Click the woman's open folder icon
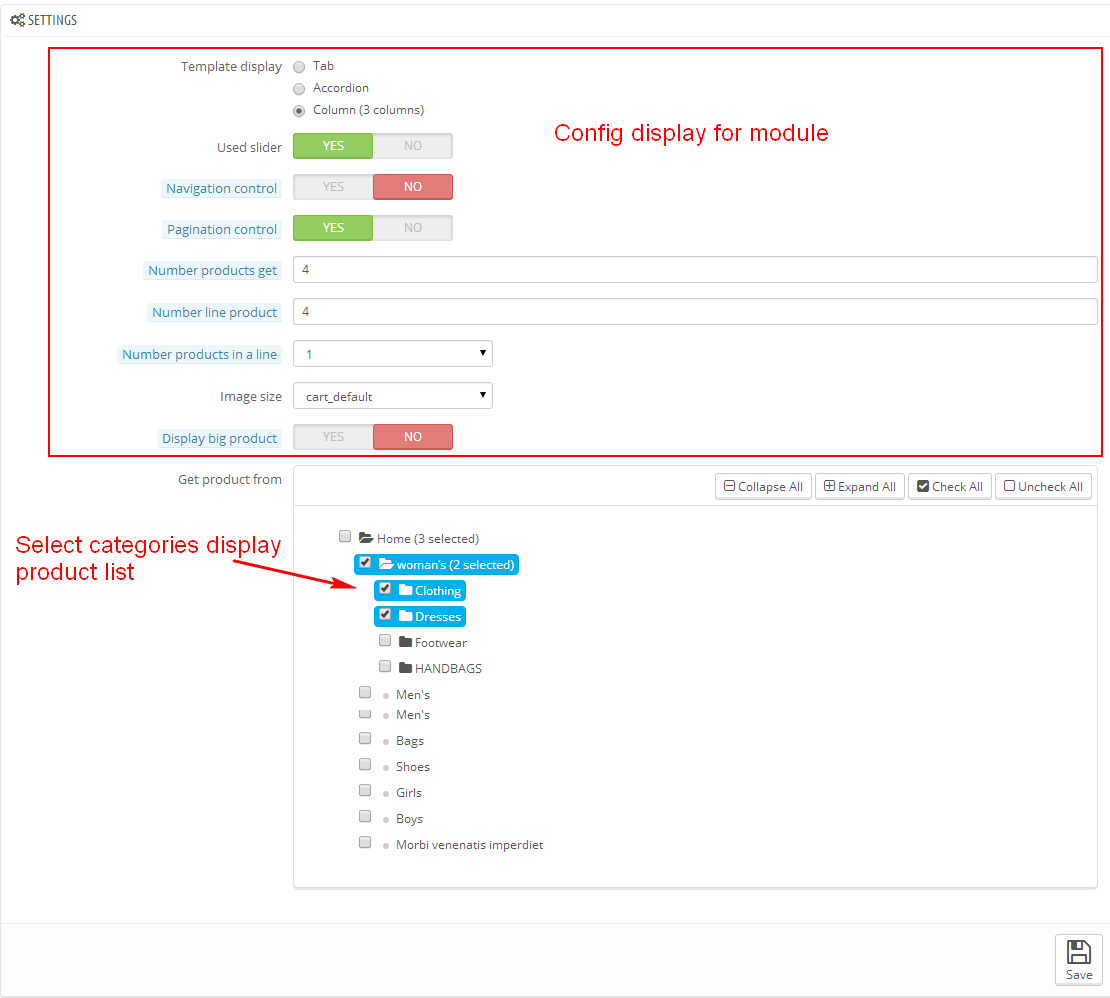1110x998 pixels. [x=386, y=564]
